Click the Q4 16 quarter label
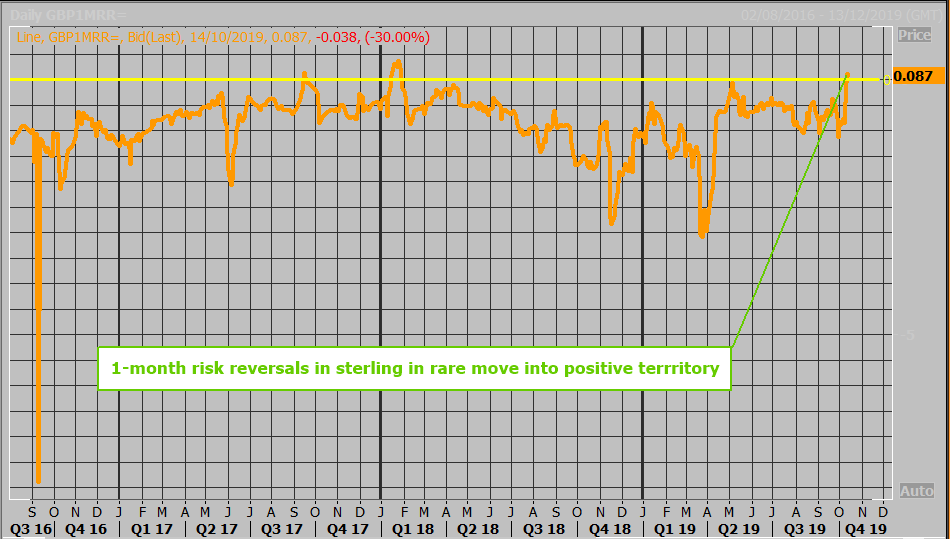 click(85, 529)
